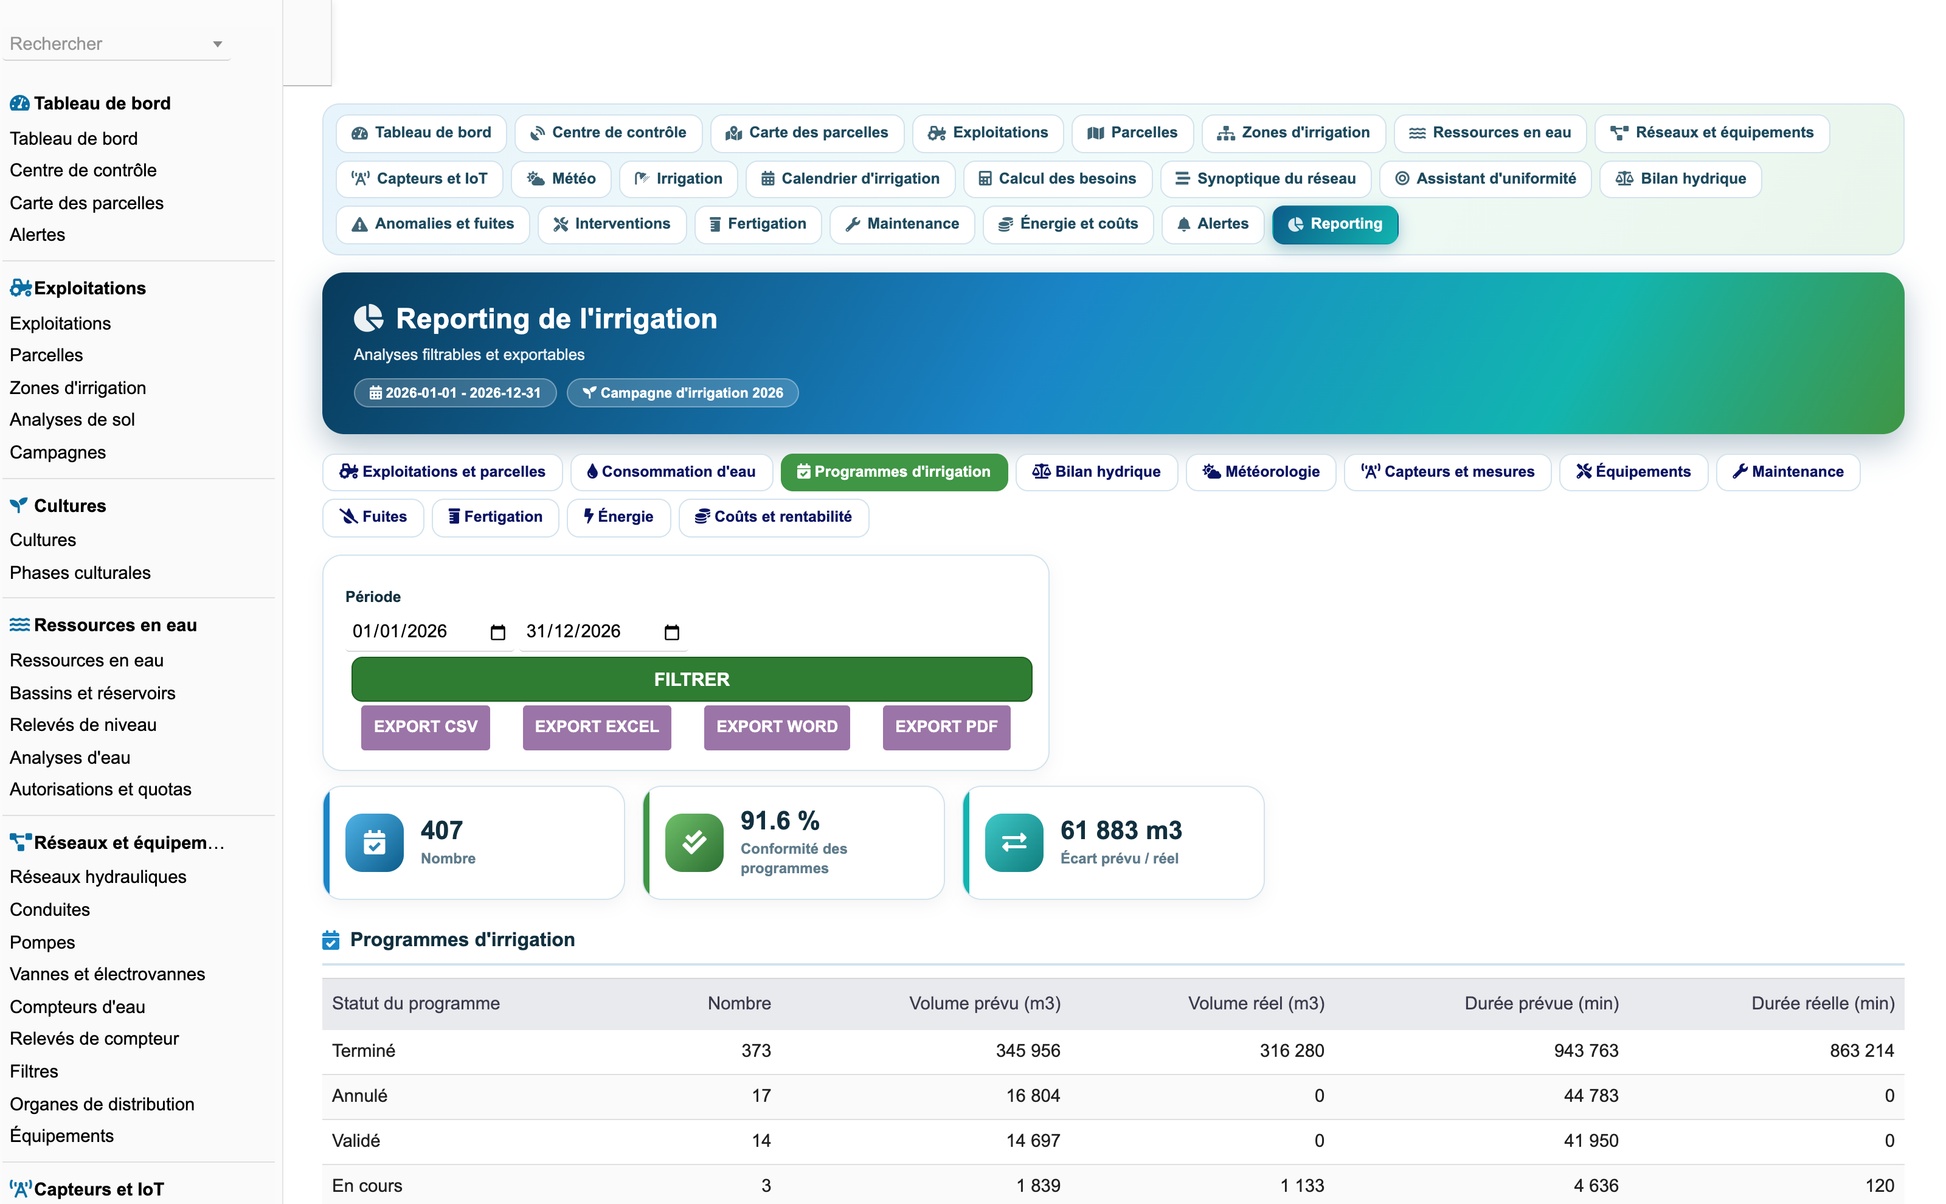The width and height of the screenshot is (1946, 1204).
Task: Open Coûts et rentabilité report sub-tab
Action: (x=773, y=517)
